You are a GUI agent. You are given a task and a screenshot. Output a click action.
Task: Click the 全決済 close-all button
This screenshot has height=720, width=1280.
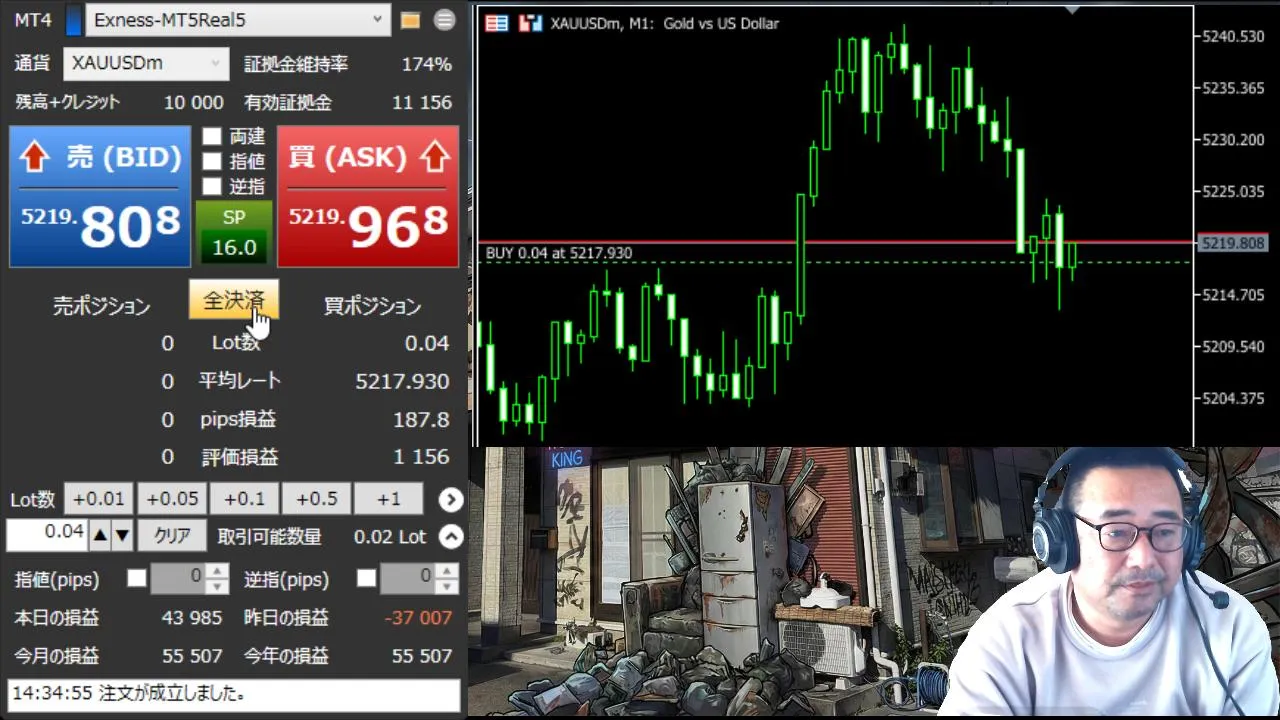pos(234,300)
